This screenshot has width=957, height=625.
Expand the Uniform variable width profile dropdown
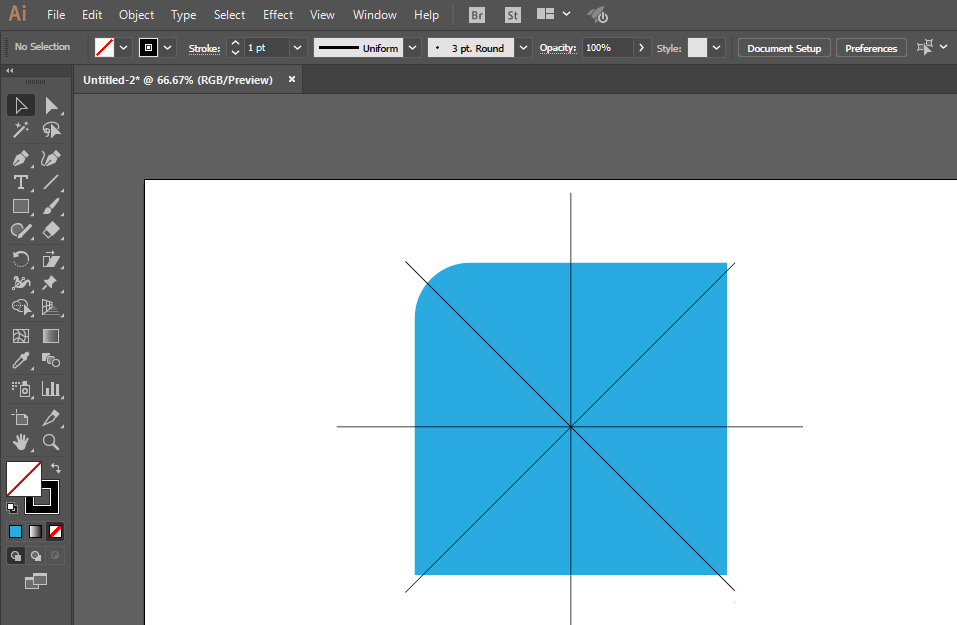413,48
